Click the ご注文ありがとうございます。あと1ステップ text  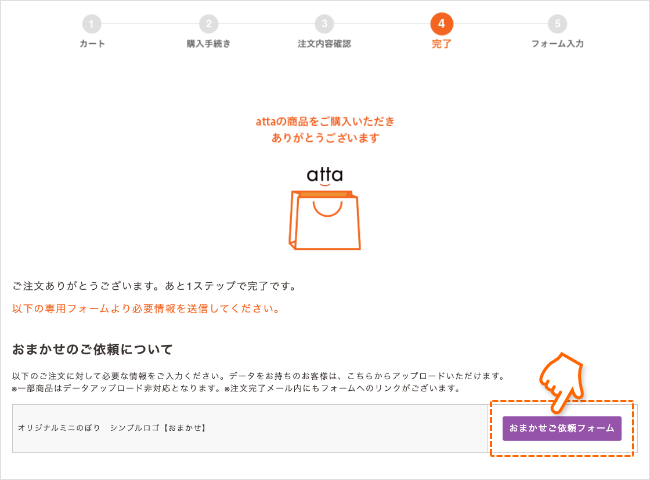154,286
